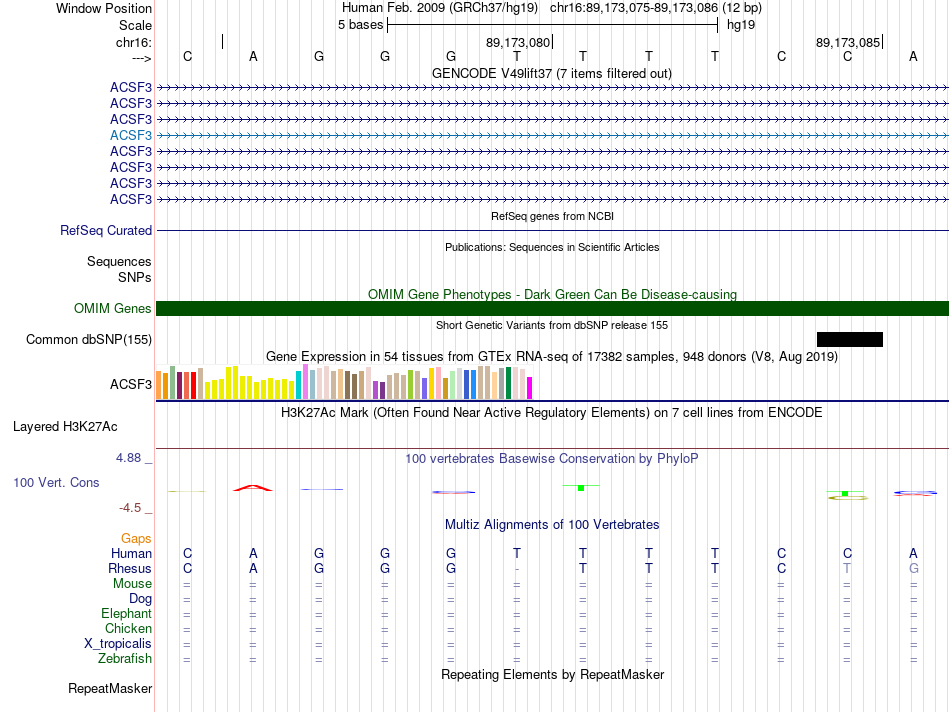Click the 89,173,085 position marker
Viewport: 950px width, 712px height.
[848, 42]
